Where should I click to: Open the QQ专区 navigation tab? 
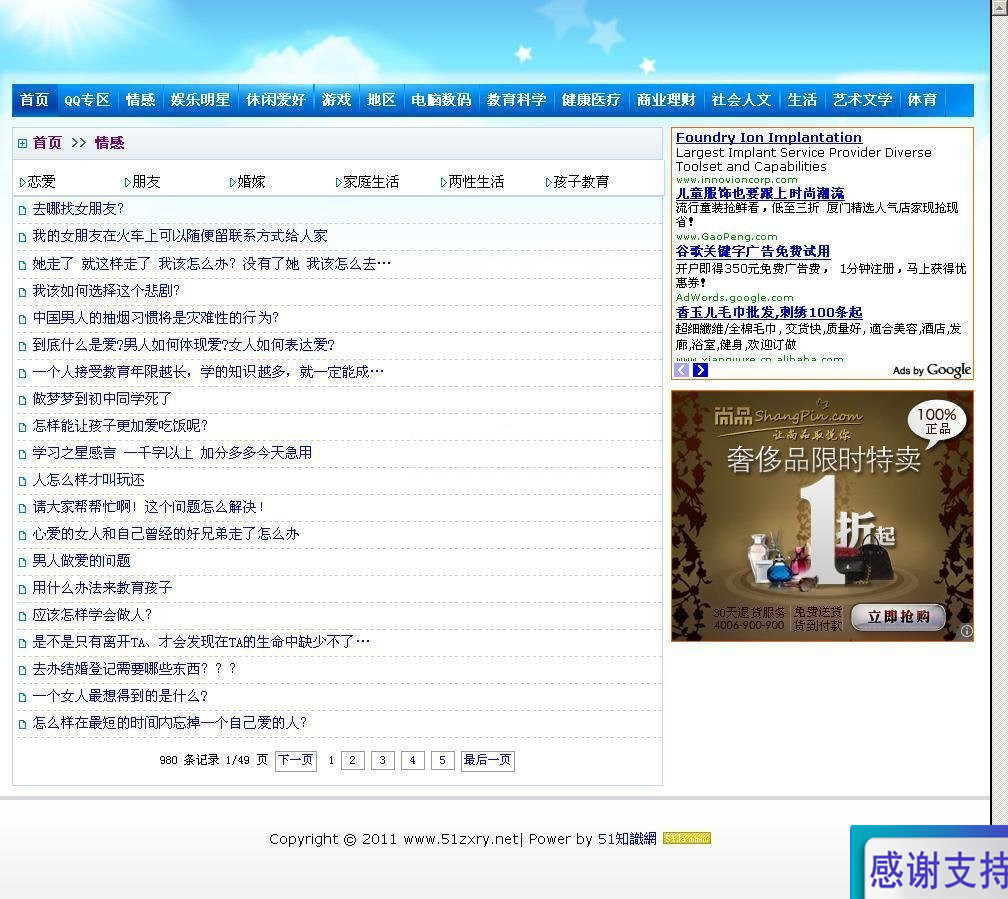[x=87, y=100]
